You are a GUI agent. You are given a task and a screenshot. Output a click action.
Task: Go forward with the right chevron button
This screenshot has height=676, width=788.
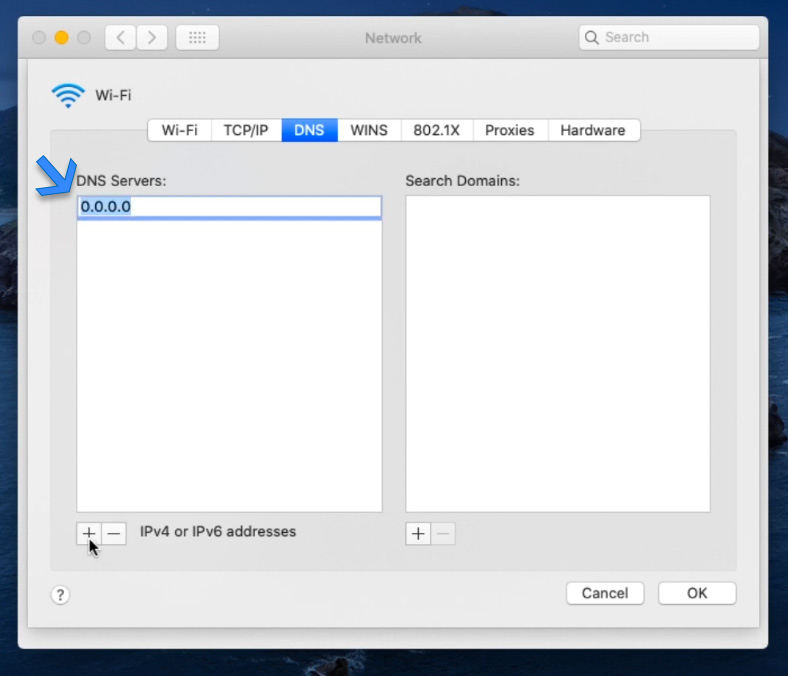(x=152, y=38)
